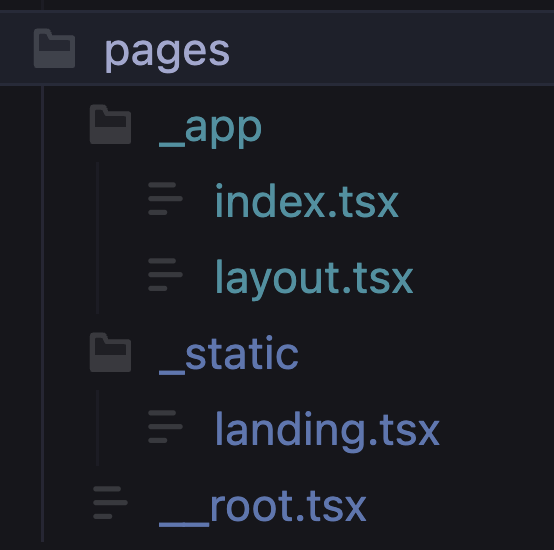Collapse the _app folder by its label
554x550 pixels.
[210, 130]
